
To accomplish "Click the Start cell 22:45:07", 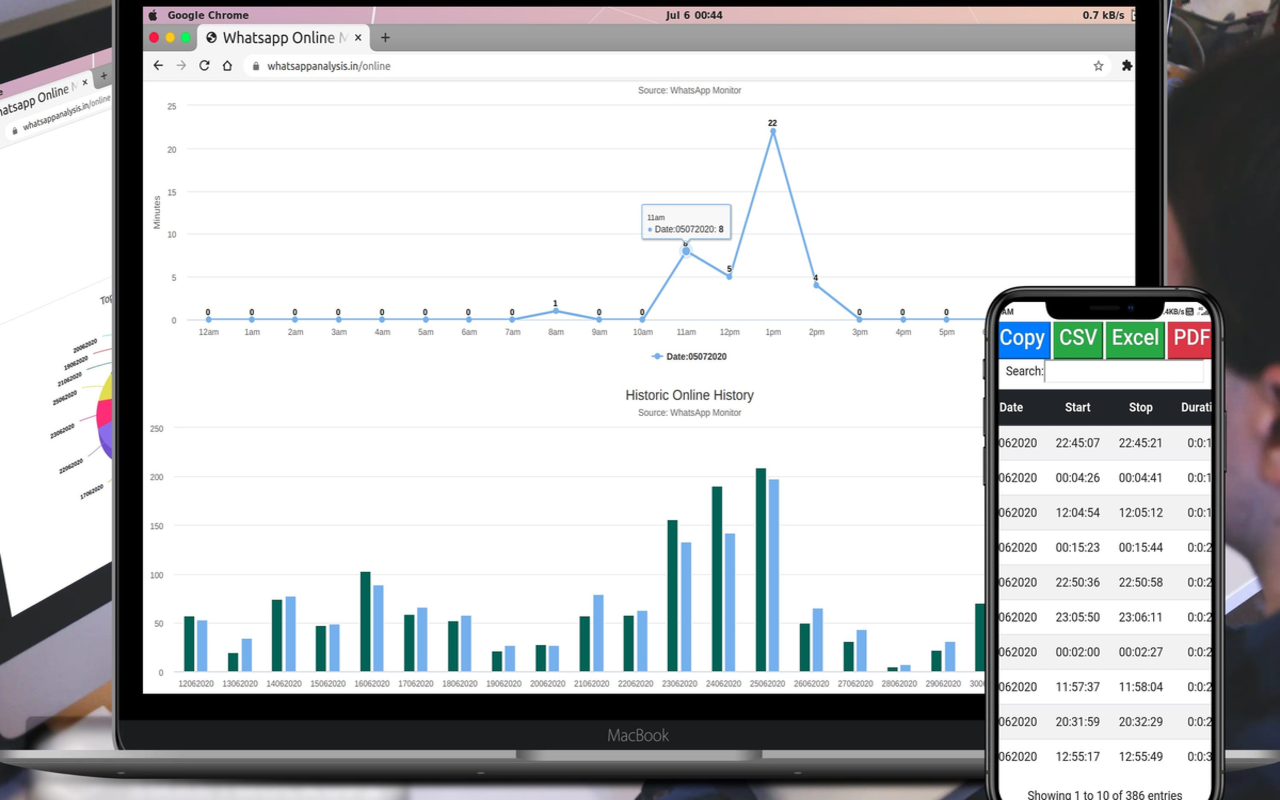I will click(1078, 443).
